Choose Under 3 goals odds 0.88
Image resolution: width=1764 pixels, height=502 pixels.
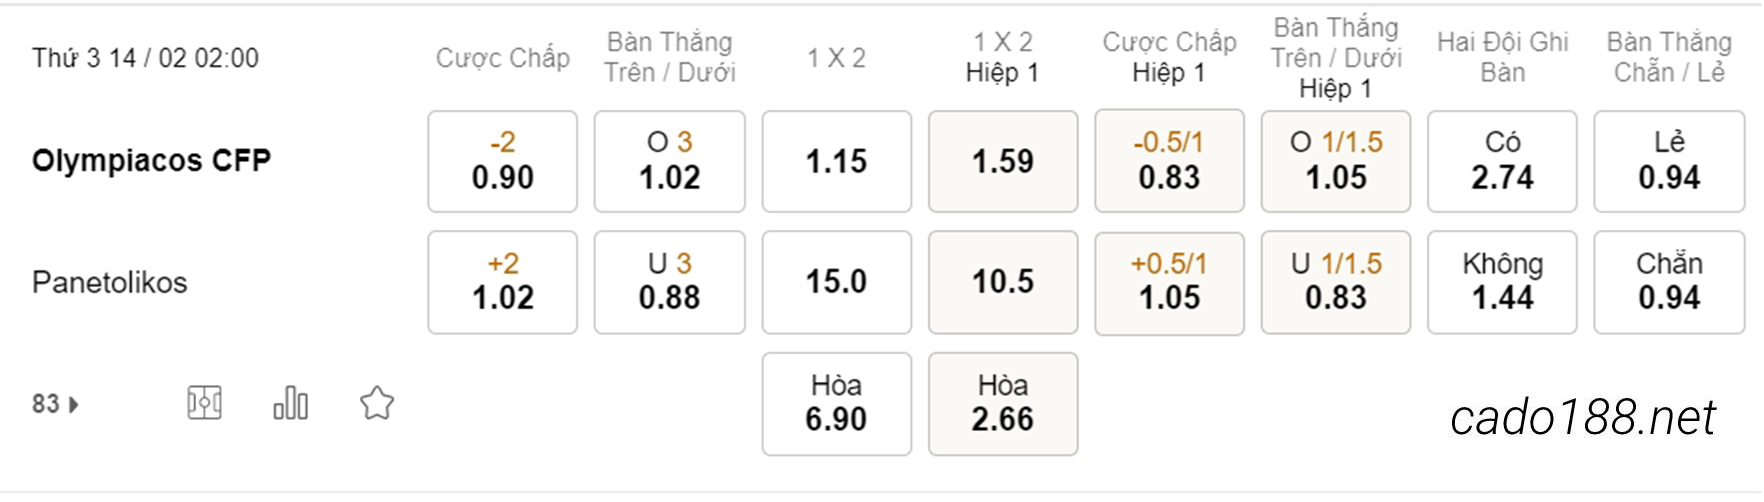[x=670, y=282]
